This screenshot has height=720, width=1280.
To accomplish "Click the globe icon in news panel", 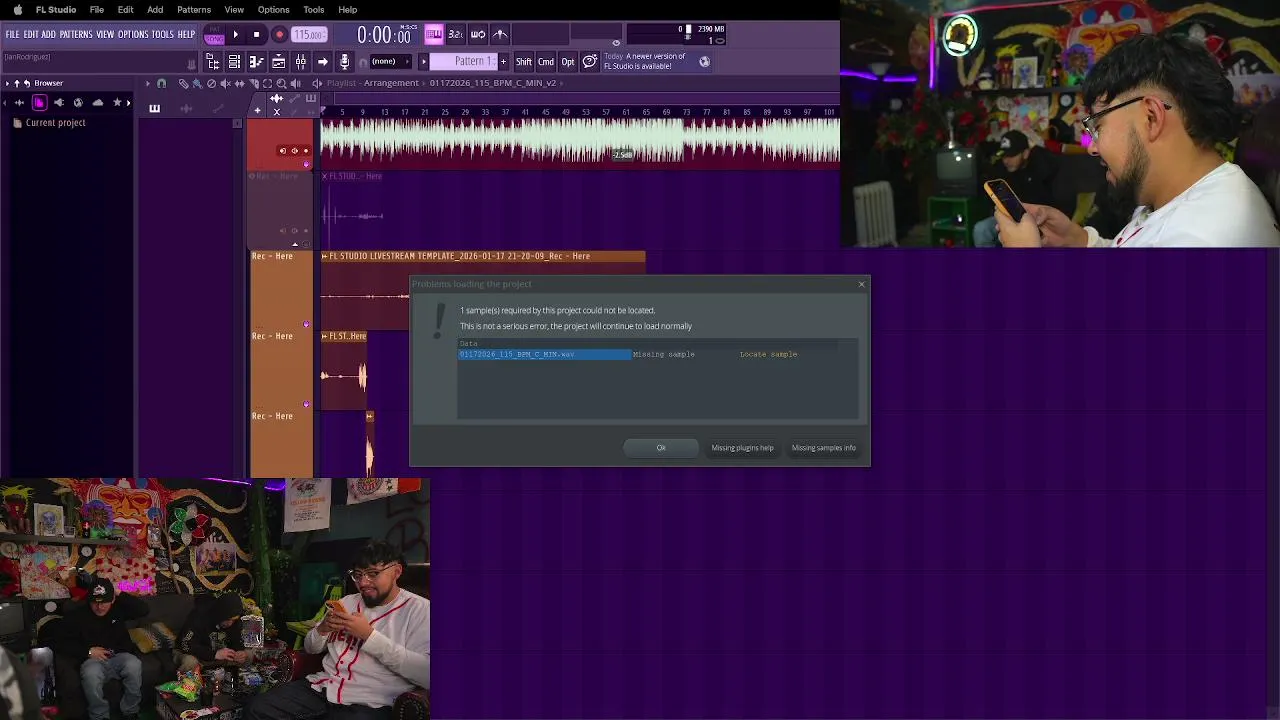I will point(704,61).
